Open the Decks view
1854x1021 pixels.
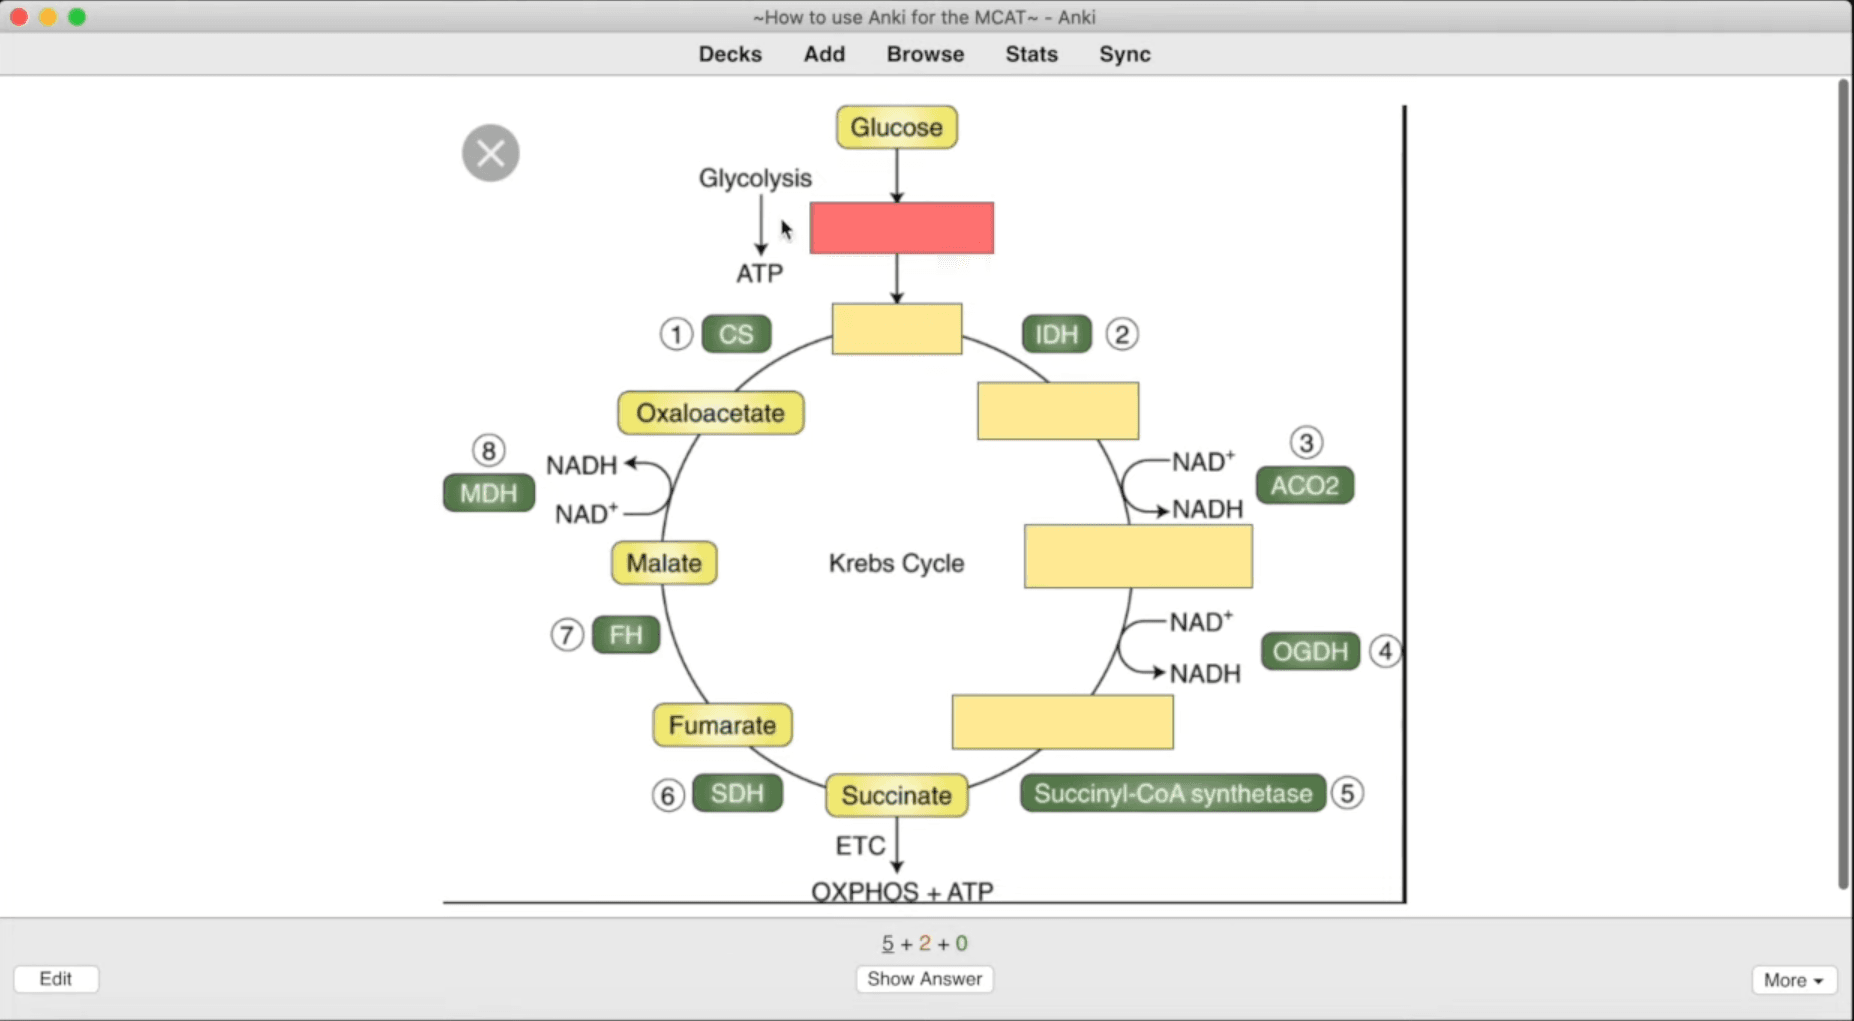730,54
